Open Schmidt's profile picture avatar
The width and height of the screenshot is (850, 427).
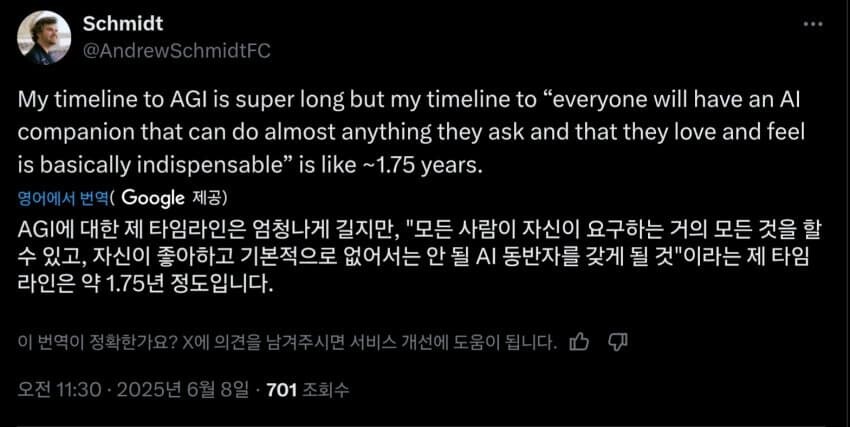(x=45, y=36)
